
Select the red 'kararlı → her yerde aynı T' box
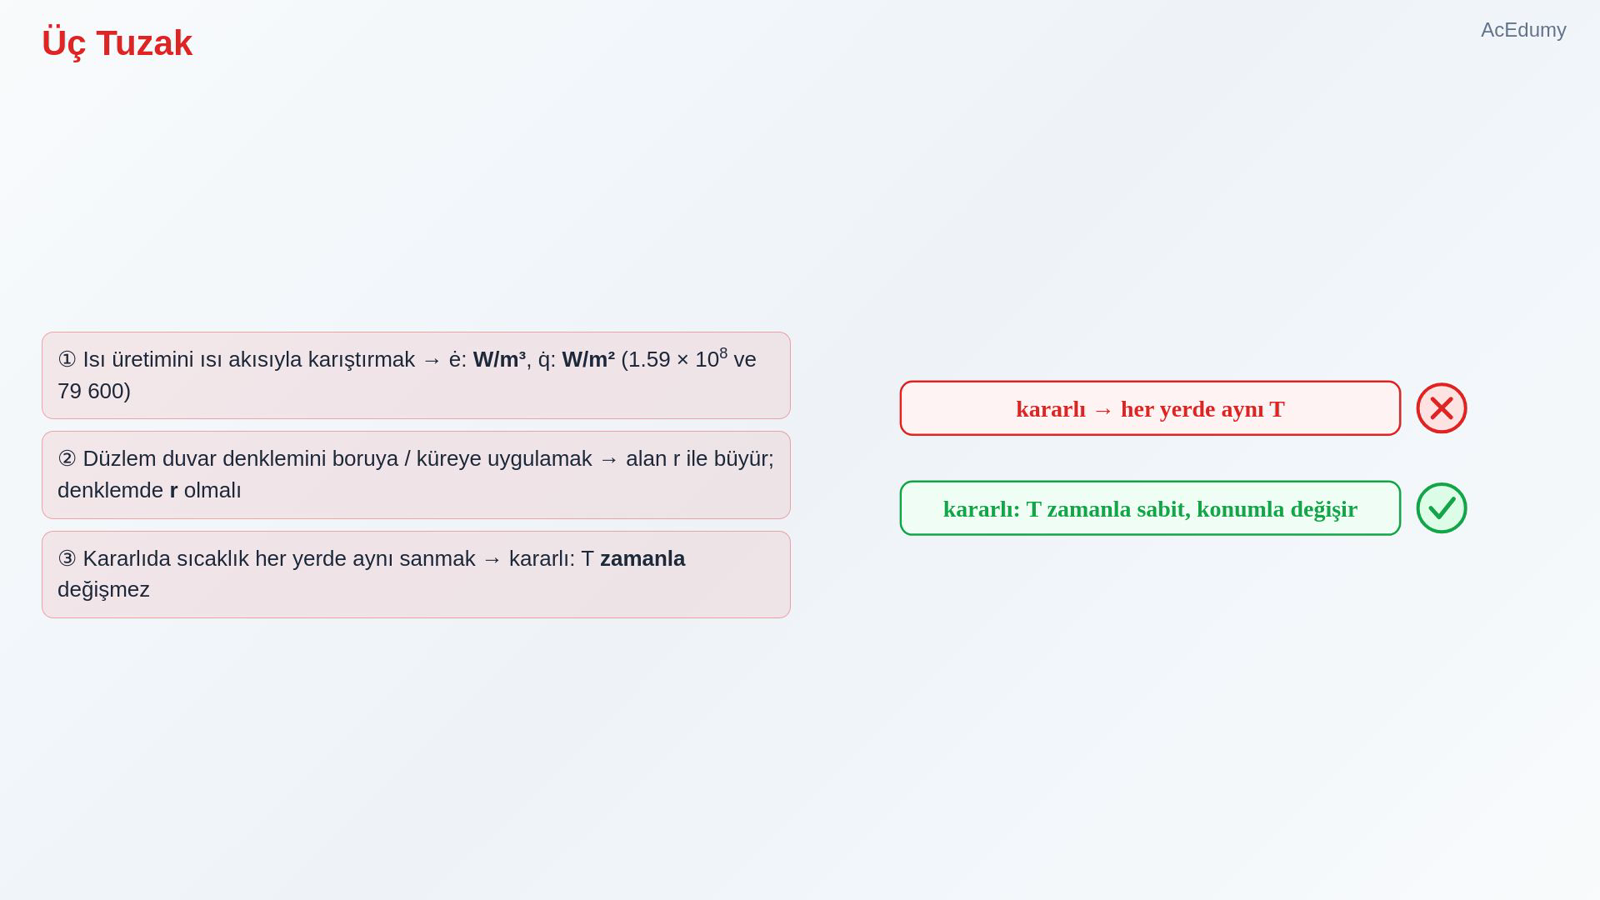1150,408
